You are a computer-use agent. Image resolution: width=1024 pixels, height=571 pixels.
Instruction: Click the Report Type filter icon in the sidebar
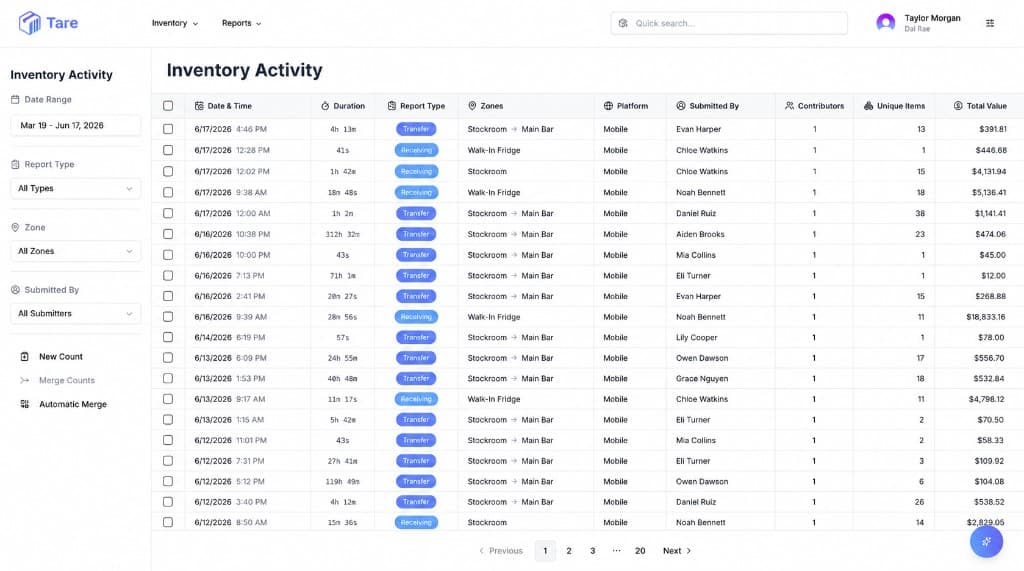(15, 165)
